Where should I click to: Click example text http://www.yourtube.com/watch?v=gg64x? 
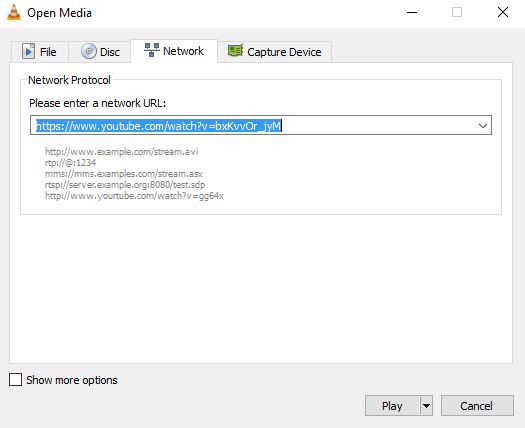point(134,196)
